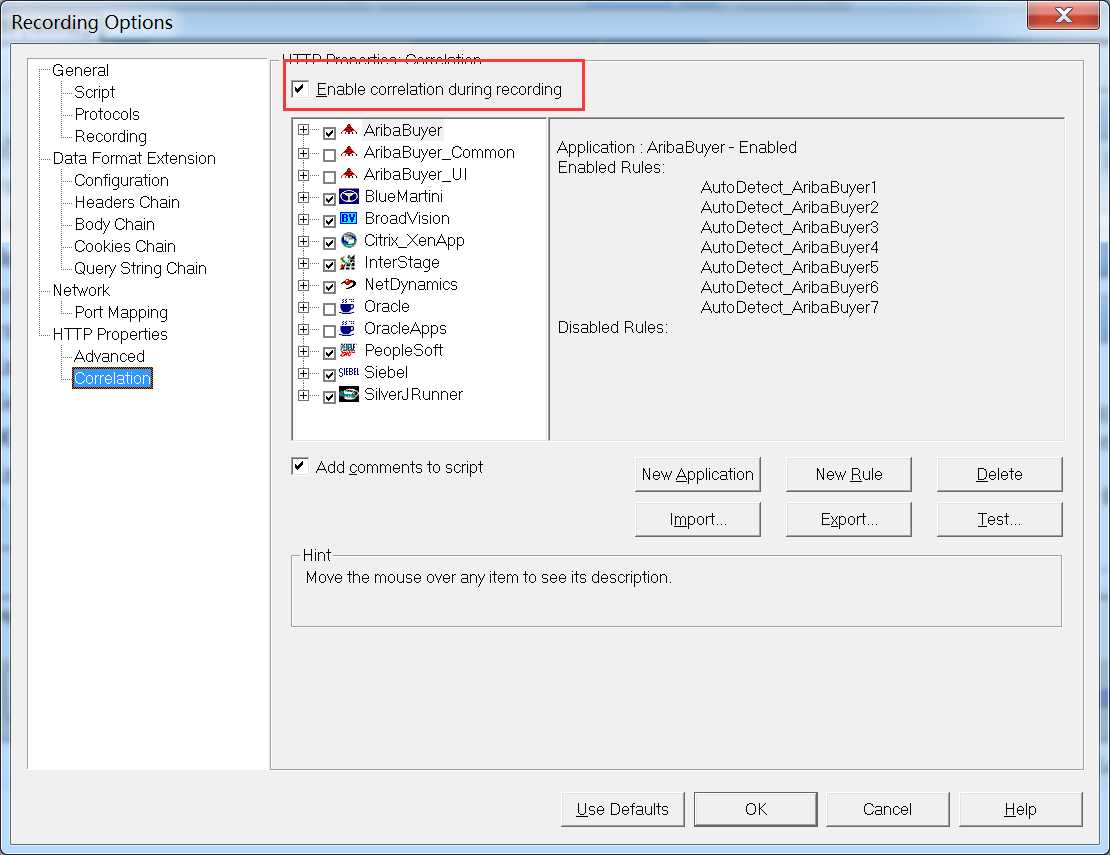Uncheck the InterStage checkbox
This screenshot has width=1110, height=855.
click(x=329, y=265)
